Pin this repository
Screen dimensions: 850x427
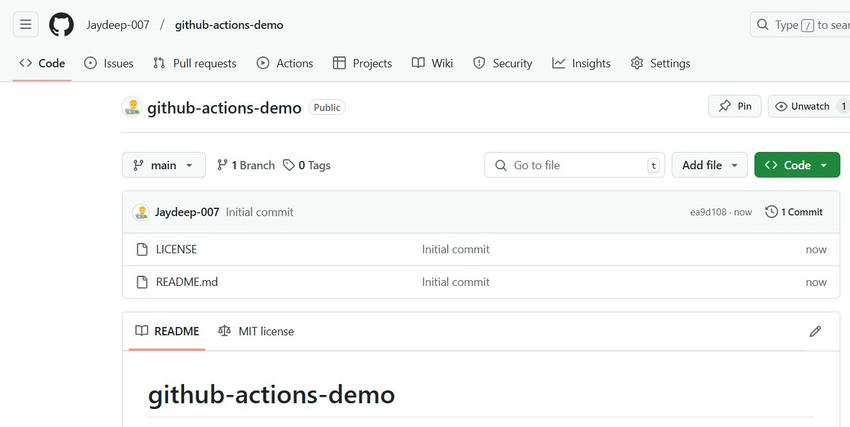[x=735, y=106]
